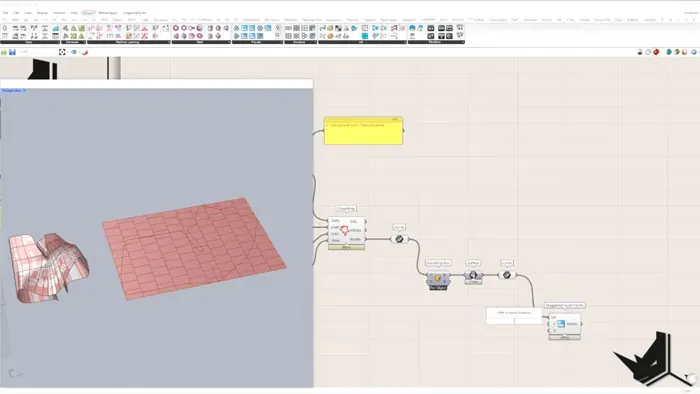Toggle the eye preview icon in canvas toolbar
This screenshot has width=700, height=394.
point(74,52)
